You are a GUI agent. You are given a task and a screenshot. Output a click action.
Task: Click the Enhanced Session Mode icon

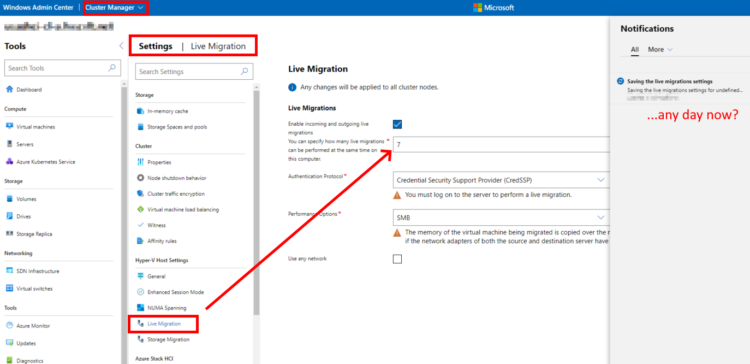coord(140,292)
